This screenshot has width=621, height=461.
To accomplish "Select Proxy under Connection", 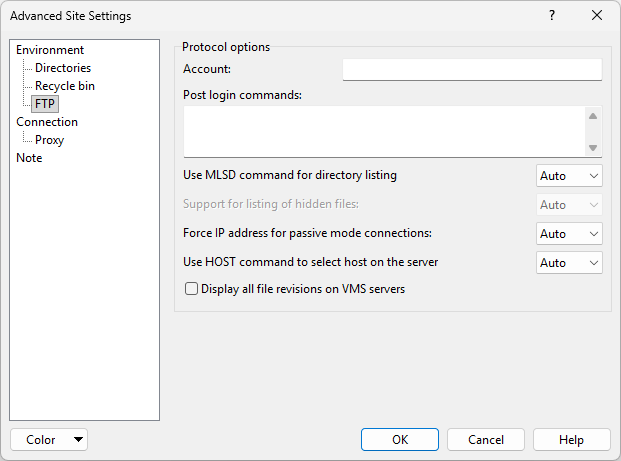I will [x=50, y=140].
